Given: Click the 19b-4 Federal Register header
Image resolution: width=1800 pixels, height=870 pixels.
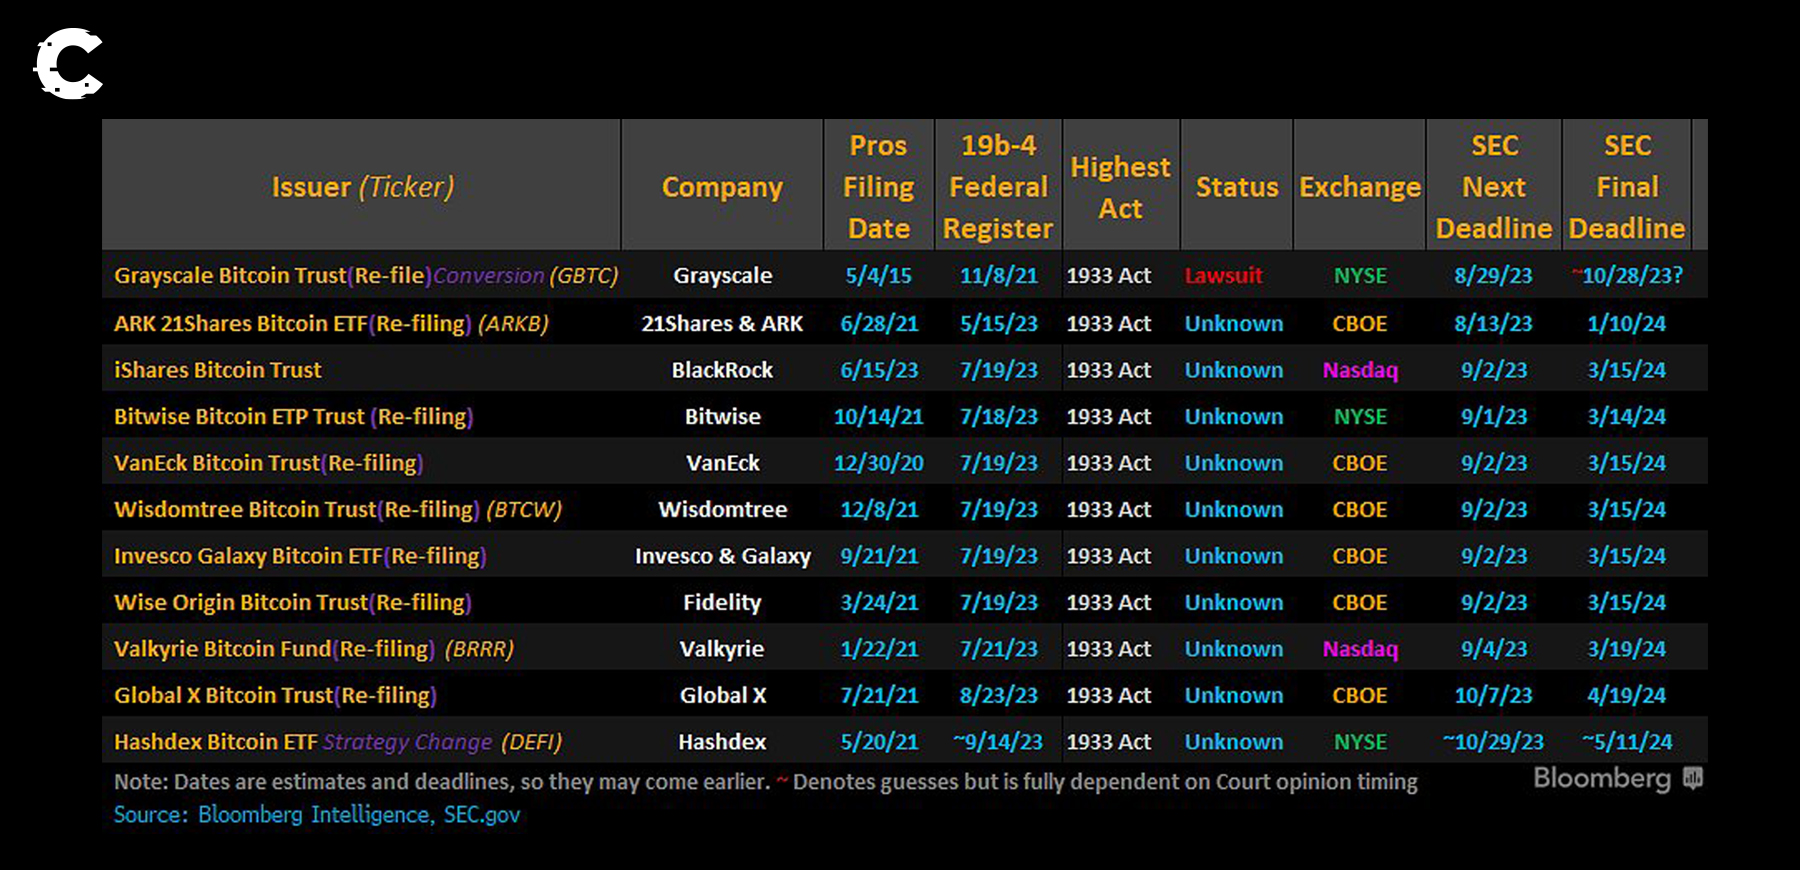Looking at the screenshot, I should pos(998,187).
